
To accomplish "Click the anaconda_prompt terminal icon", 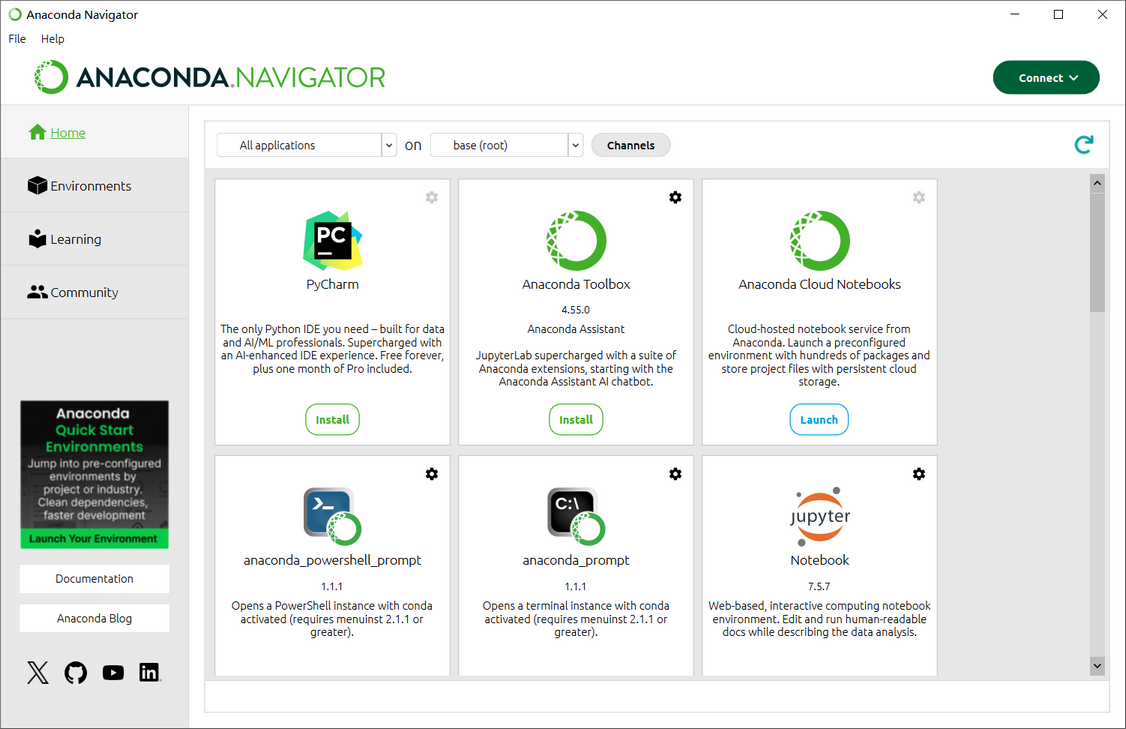I will click(576, 516).
